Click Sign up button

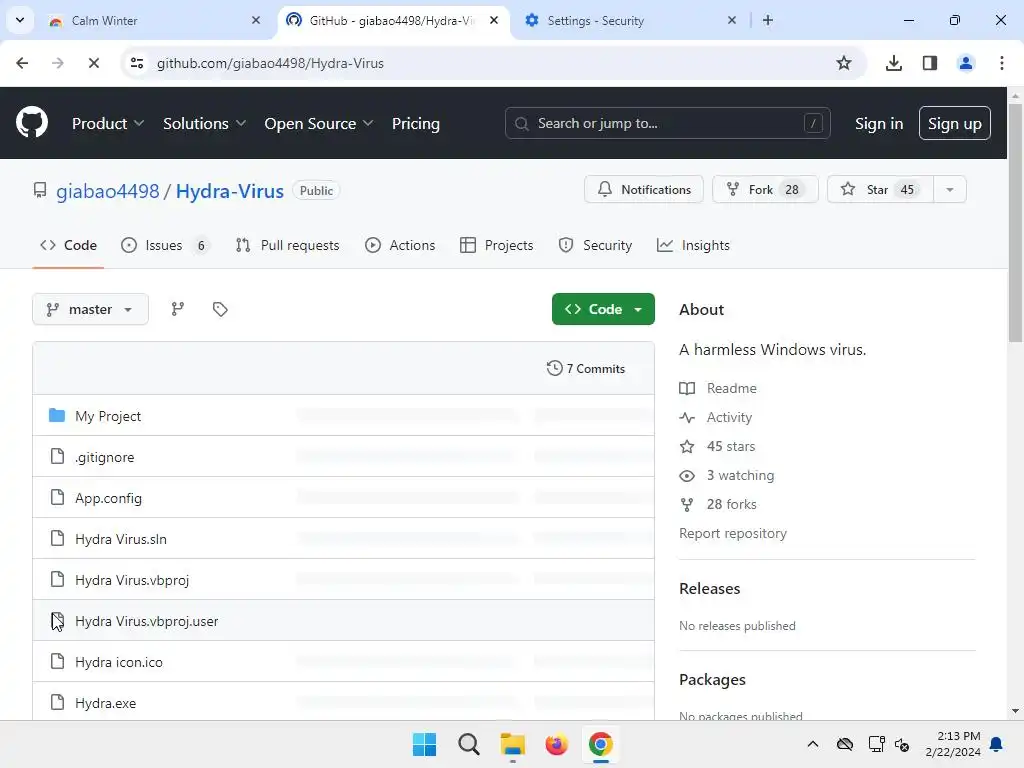point(955,123)
